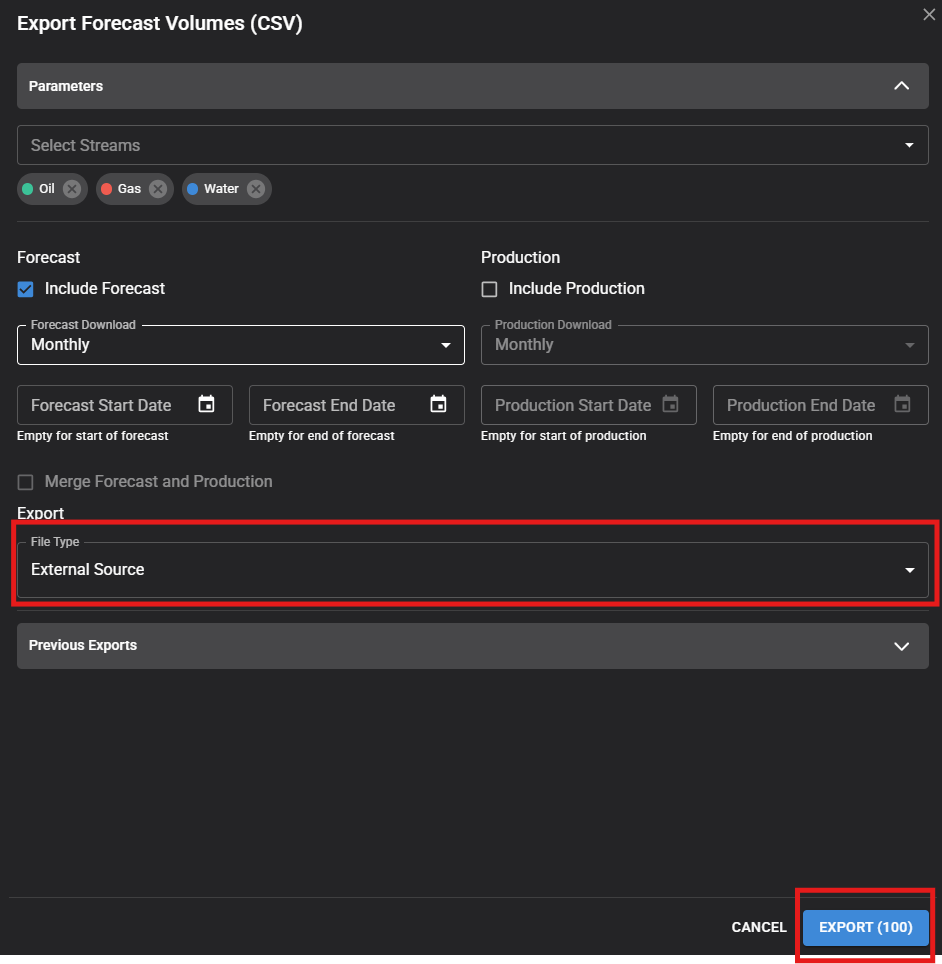Remove the Gas stream chip
942x964 pixels.
(157, 188)
